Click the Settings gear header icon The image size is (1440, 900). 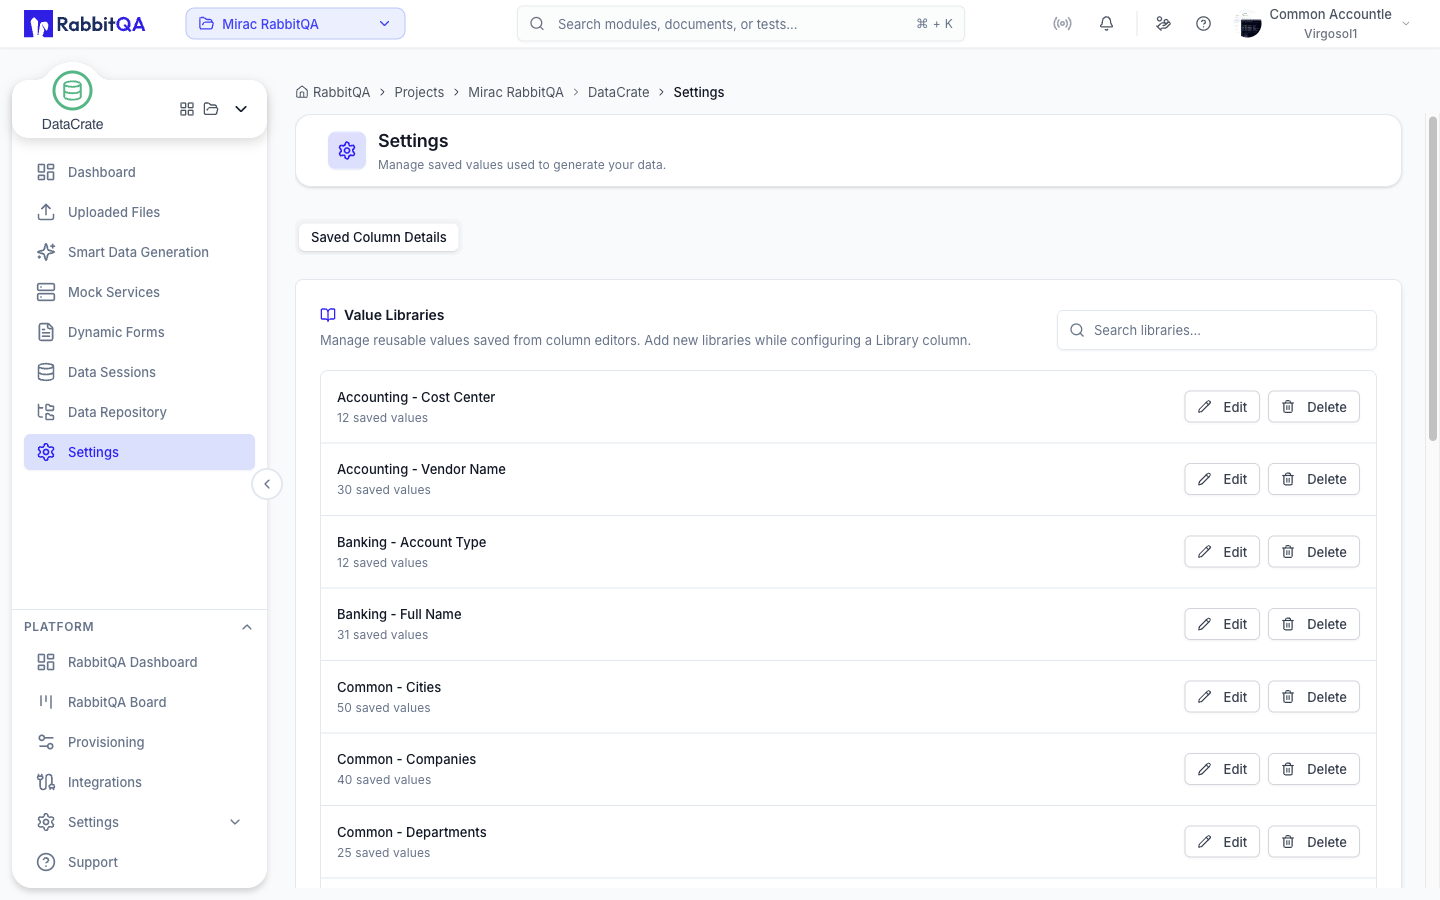click(x=347, y=151)
